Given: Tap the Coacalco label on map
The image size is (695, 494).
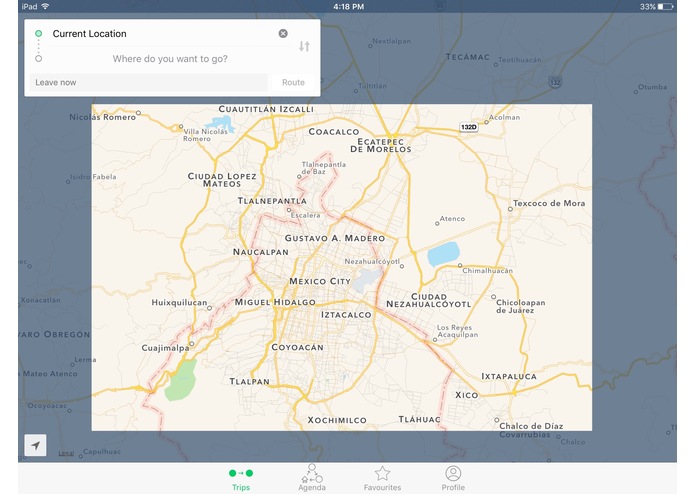Looking at the screenshot, I should [x=334, y=132].
